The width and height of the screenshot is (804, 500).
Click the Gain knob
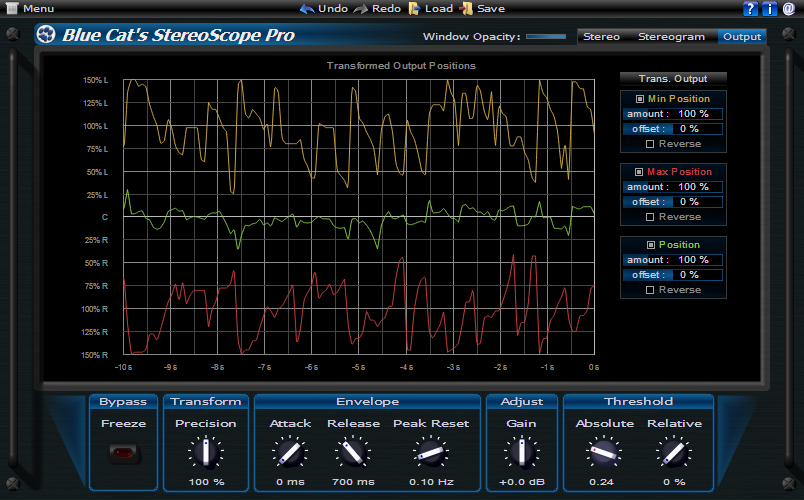pos(521,454)
